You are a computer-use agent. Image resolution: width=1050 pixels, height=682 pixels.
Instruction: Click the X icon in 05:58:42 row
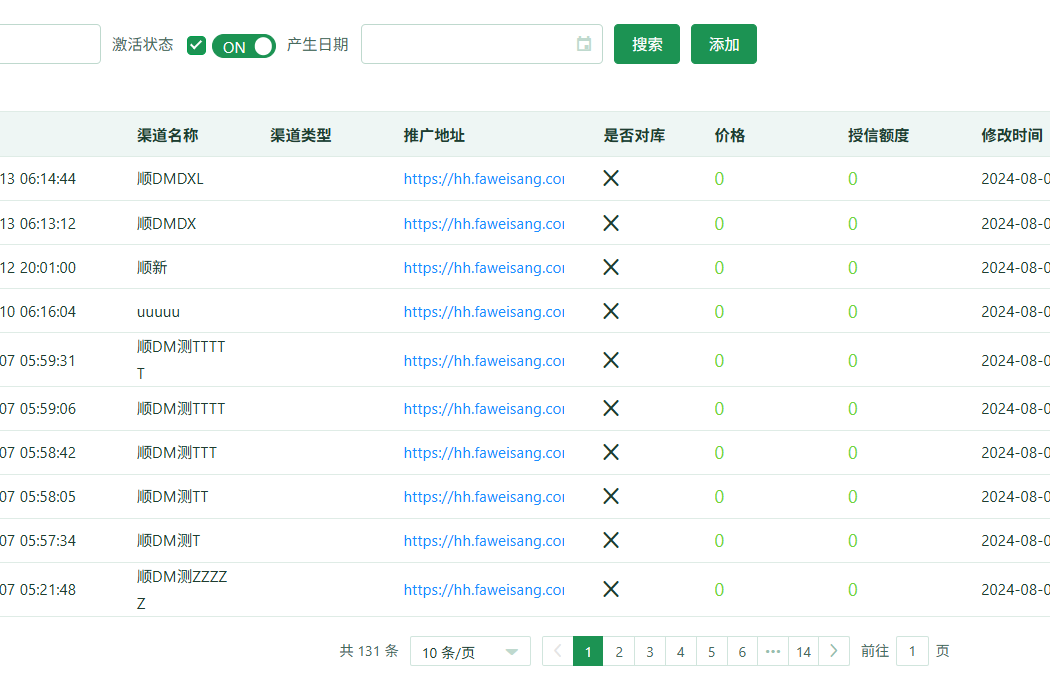(x=611, y=453)
